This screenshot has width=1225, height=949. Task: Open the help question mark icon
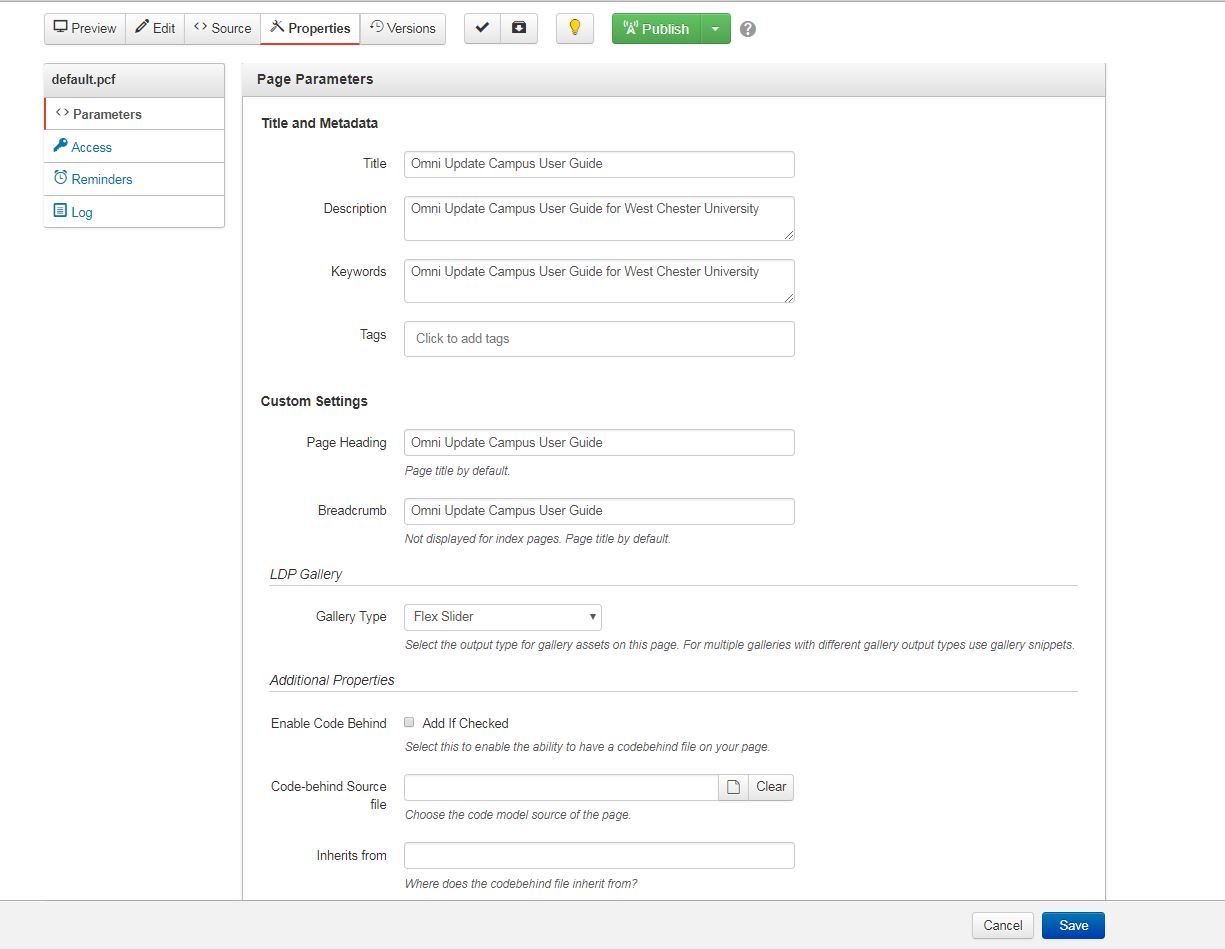coord(748,29)
